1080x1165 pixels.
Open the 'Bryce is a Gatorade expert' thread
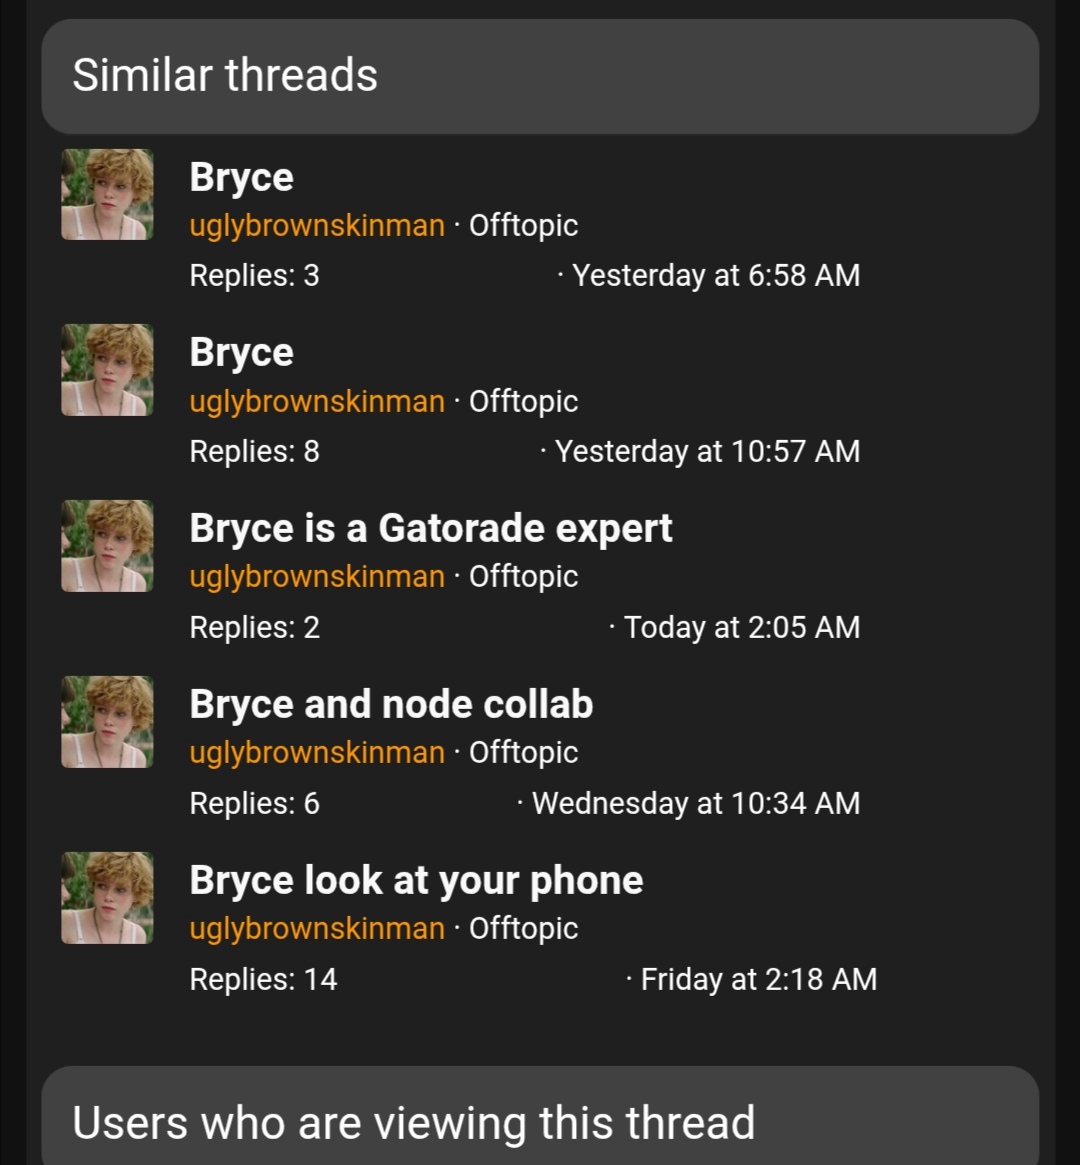click(x=430, y=527)
